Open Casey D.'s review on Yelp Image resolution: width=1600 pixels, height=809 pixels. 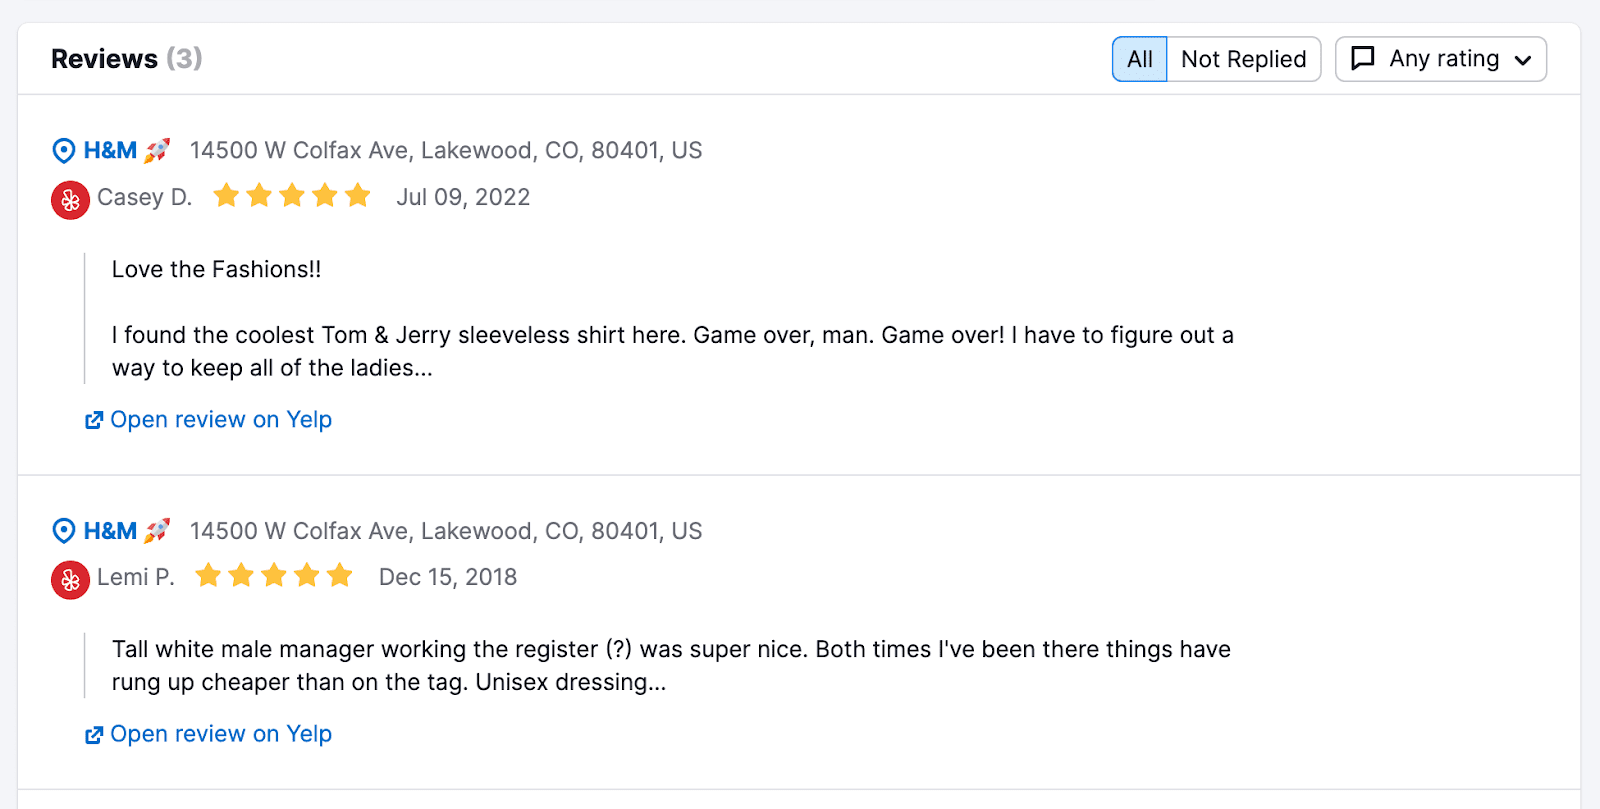click(220, 420)
